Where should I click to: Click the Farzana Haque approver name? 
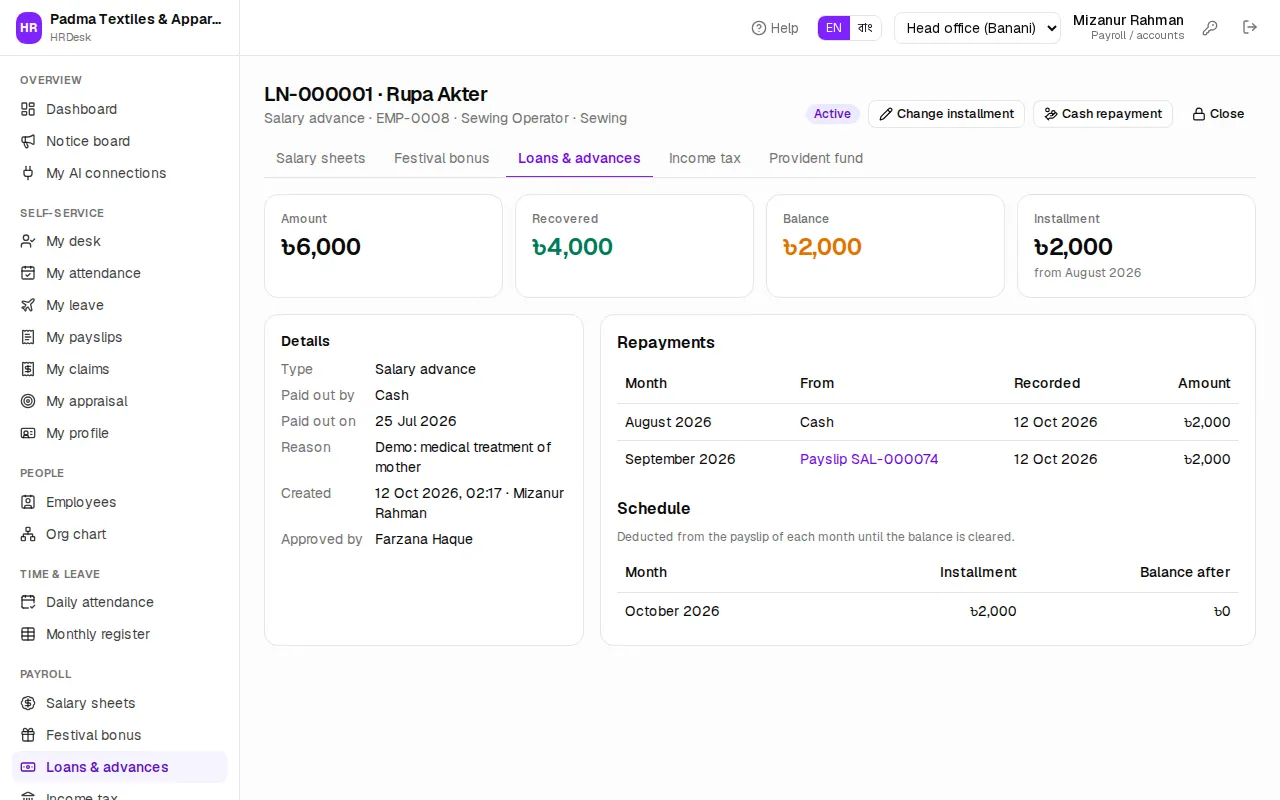tap(424, 539)
